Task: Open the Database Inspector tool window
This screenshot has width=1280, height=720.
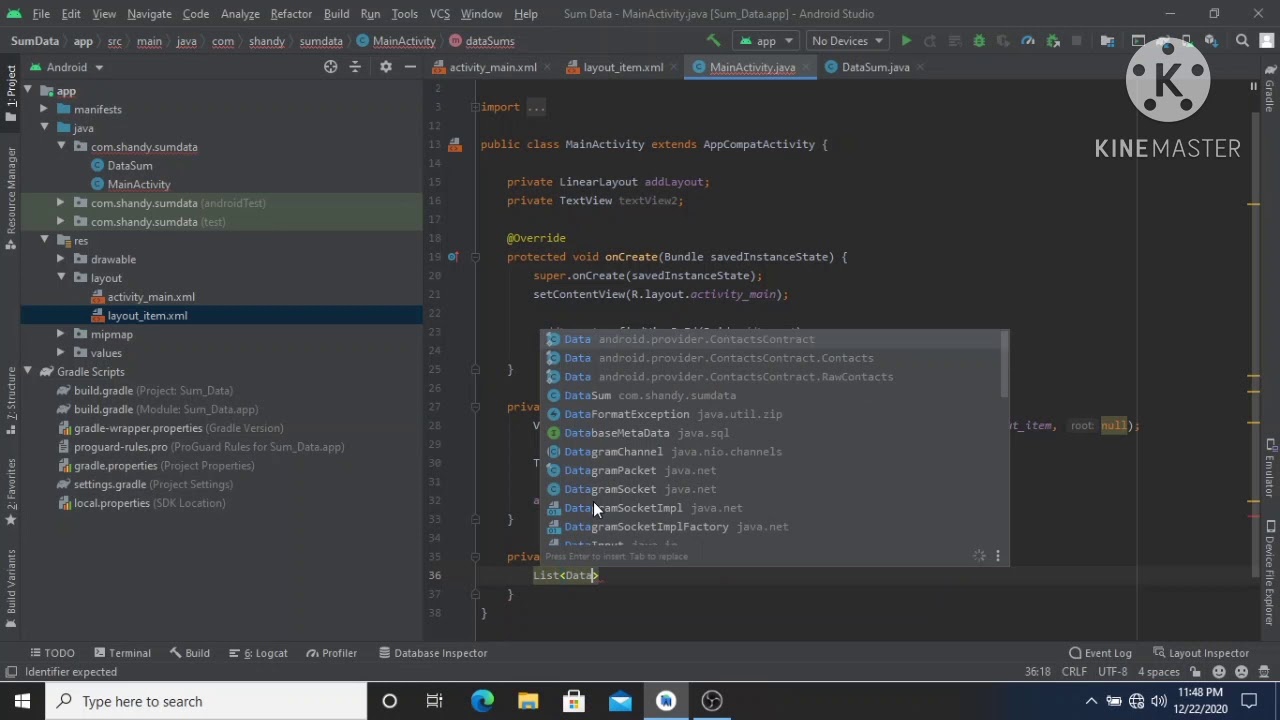Action: (433, 653)
